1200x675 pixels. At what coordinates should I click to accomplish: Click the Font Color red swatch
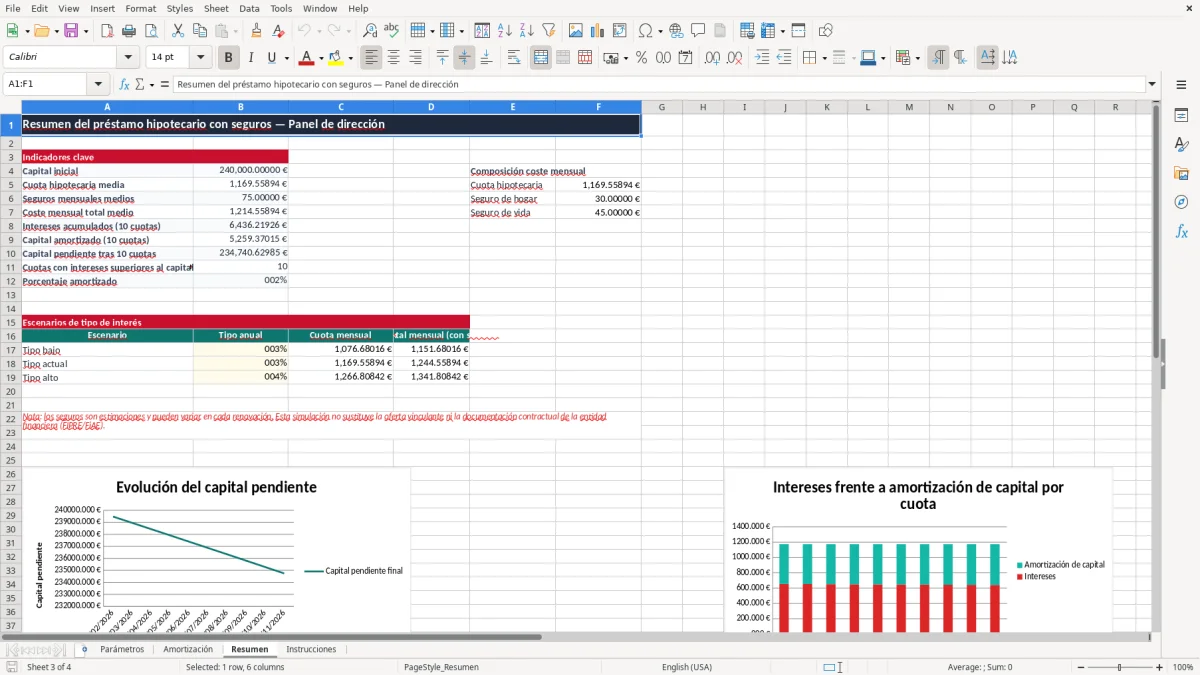tap(307, 58)
